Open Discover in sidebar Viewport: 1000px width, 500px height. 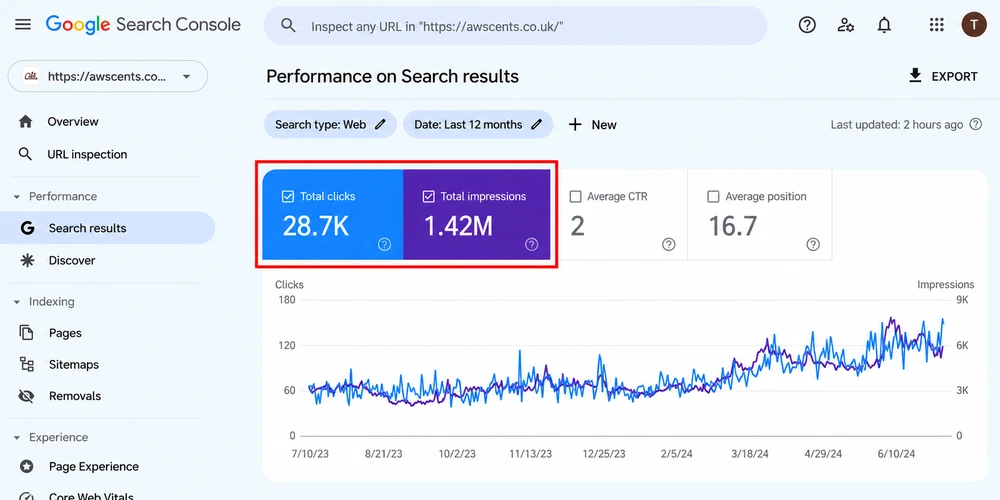[x=71, y=260]
